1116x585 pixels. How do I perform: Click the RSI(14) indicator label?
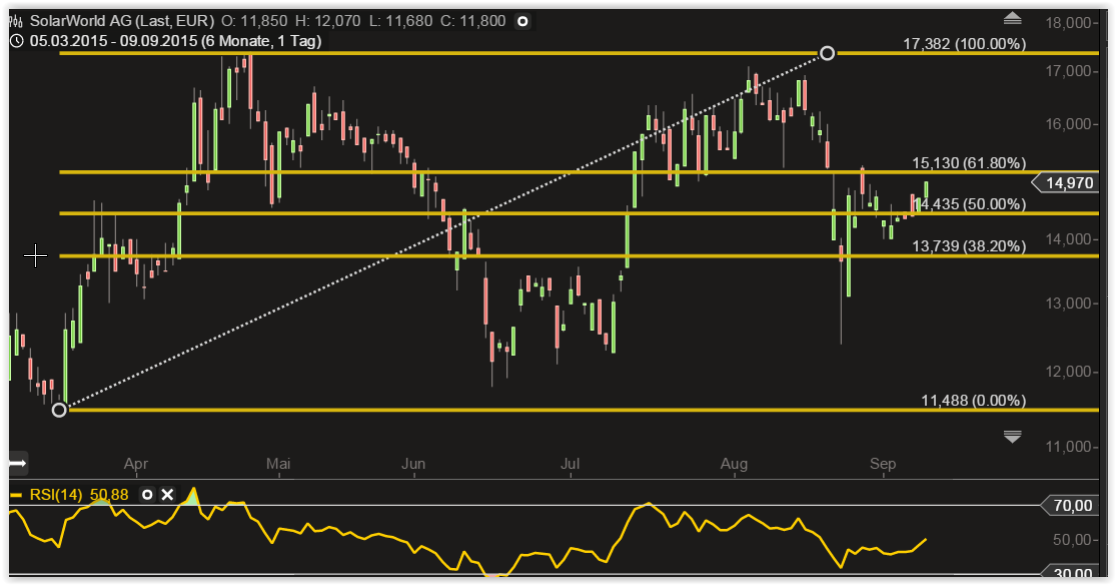[56, 495]
